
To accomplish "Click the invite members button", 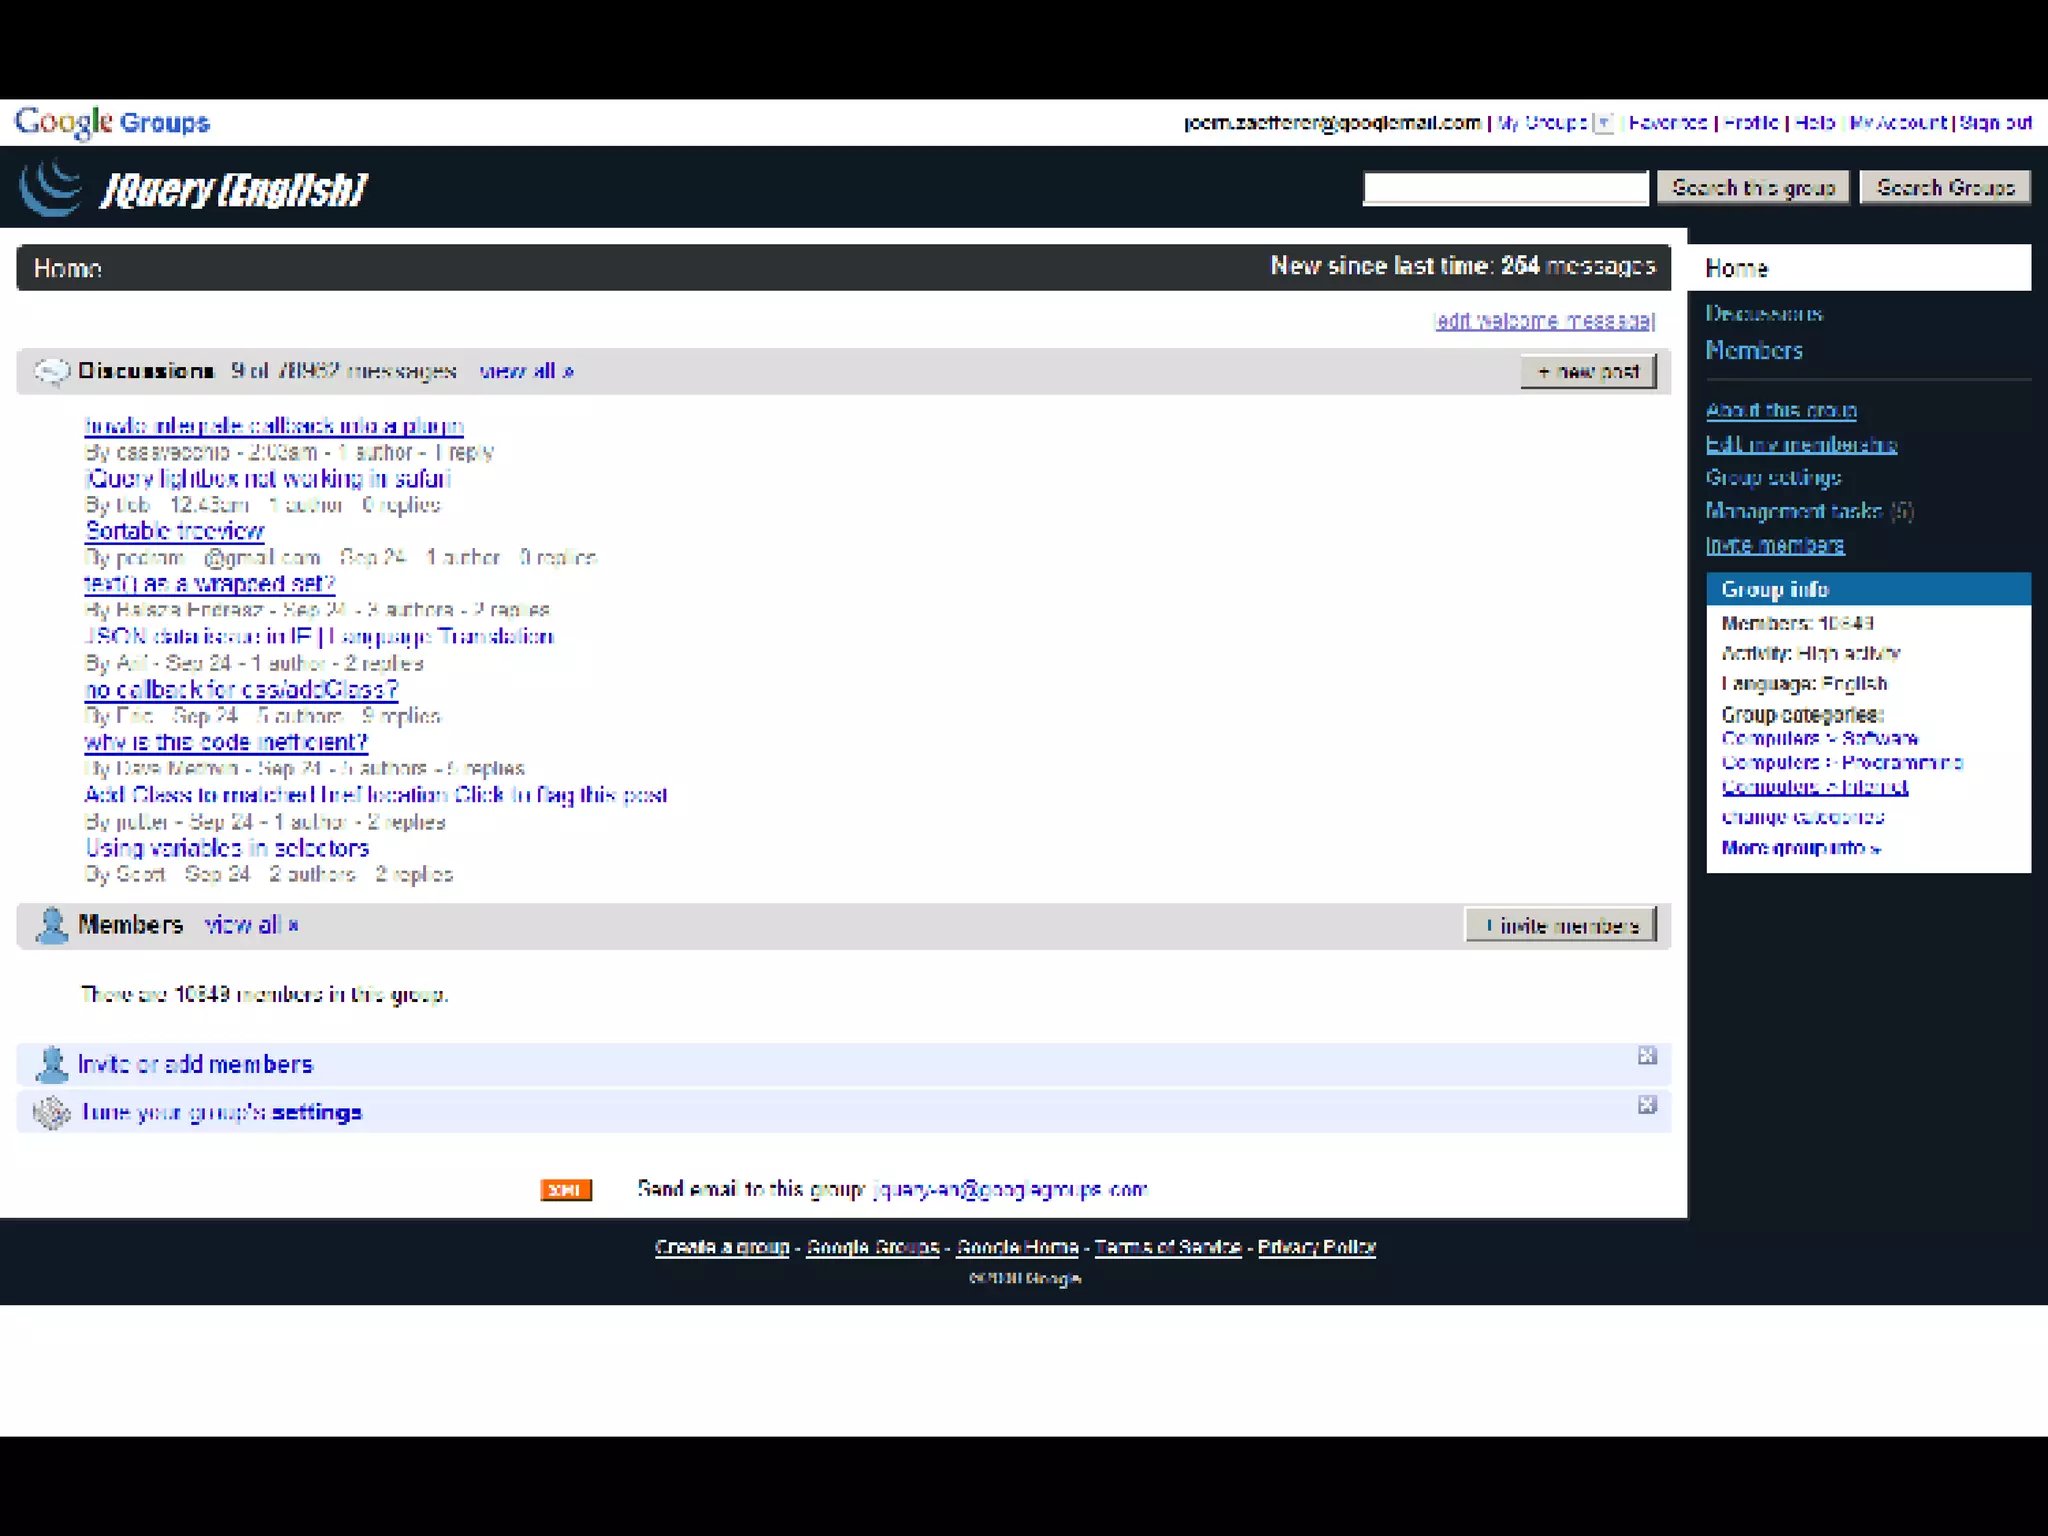I will (x=1560, y=925).
